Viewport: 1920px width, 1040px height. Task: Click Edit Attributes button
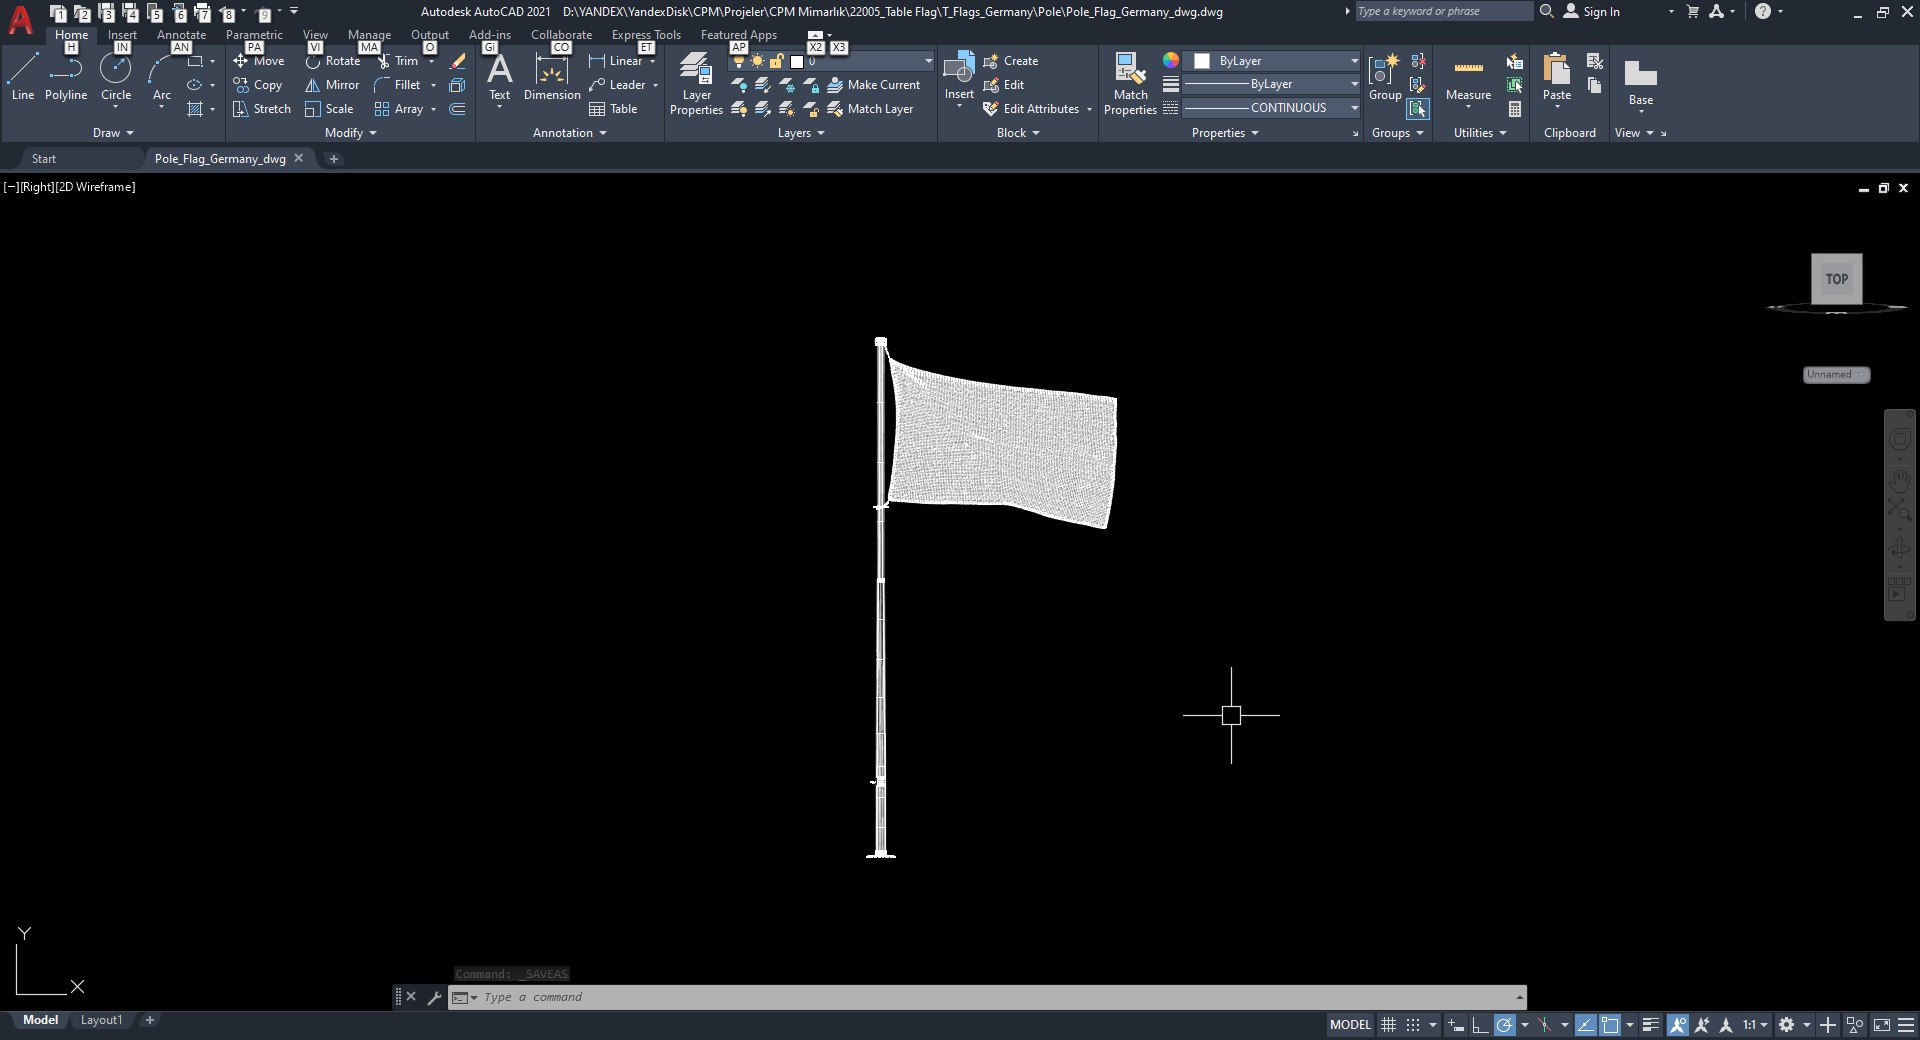pyautogui.click(x=1031, y=109)
